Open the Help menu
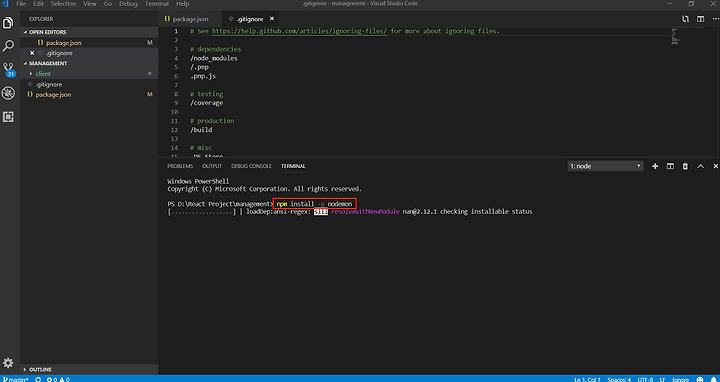Viewport: 720px width, 382px height. [182, 4]
